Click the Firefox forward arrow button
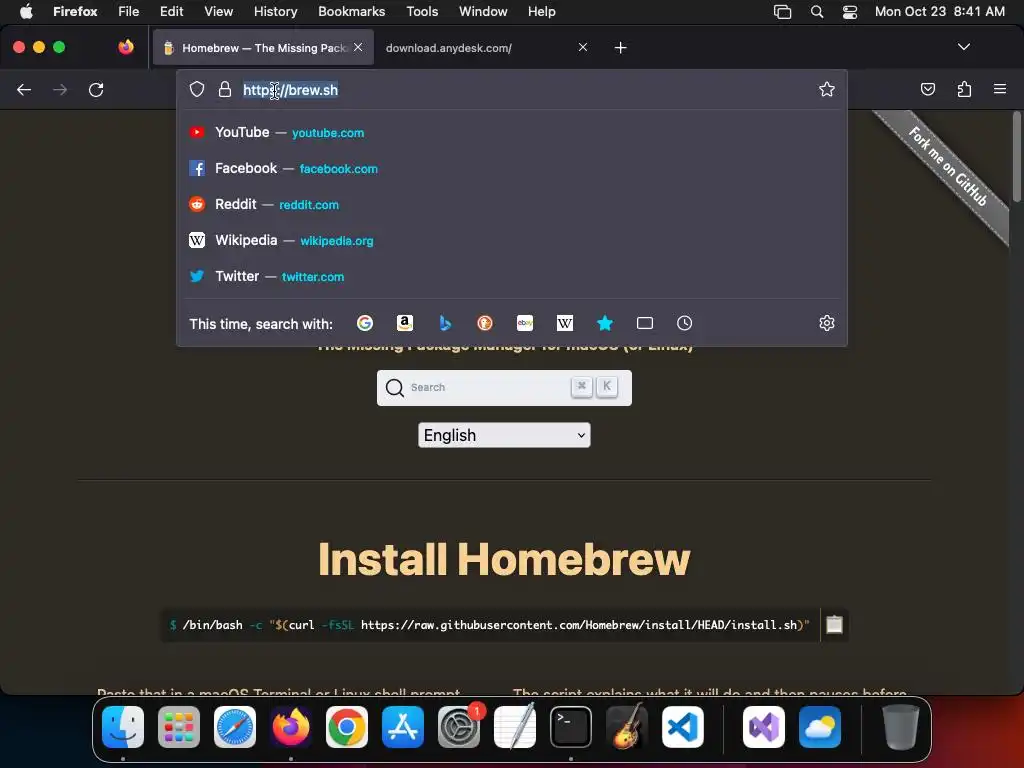 (x=60, y=89)
